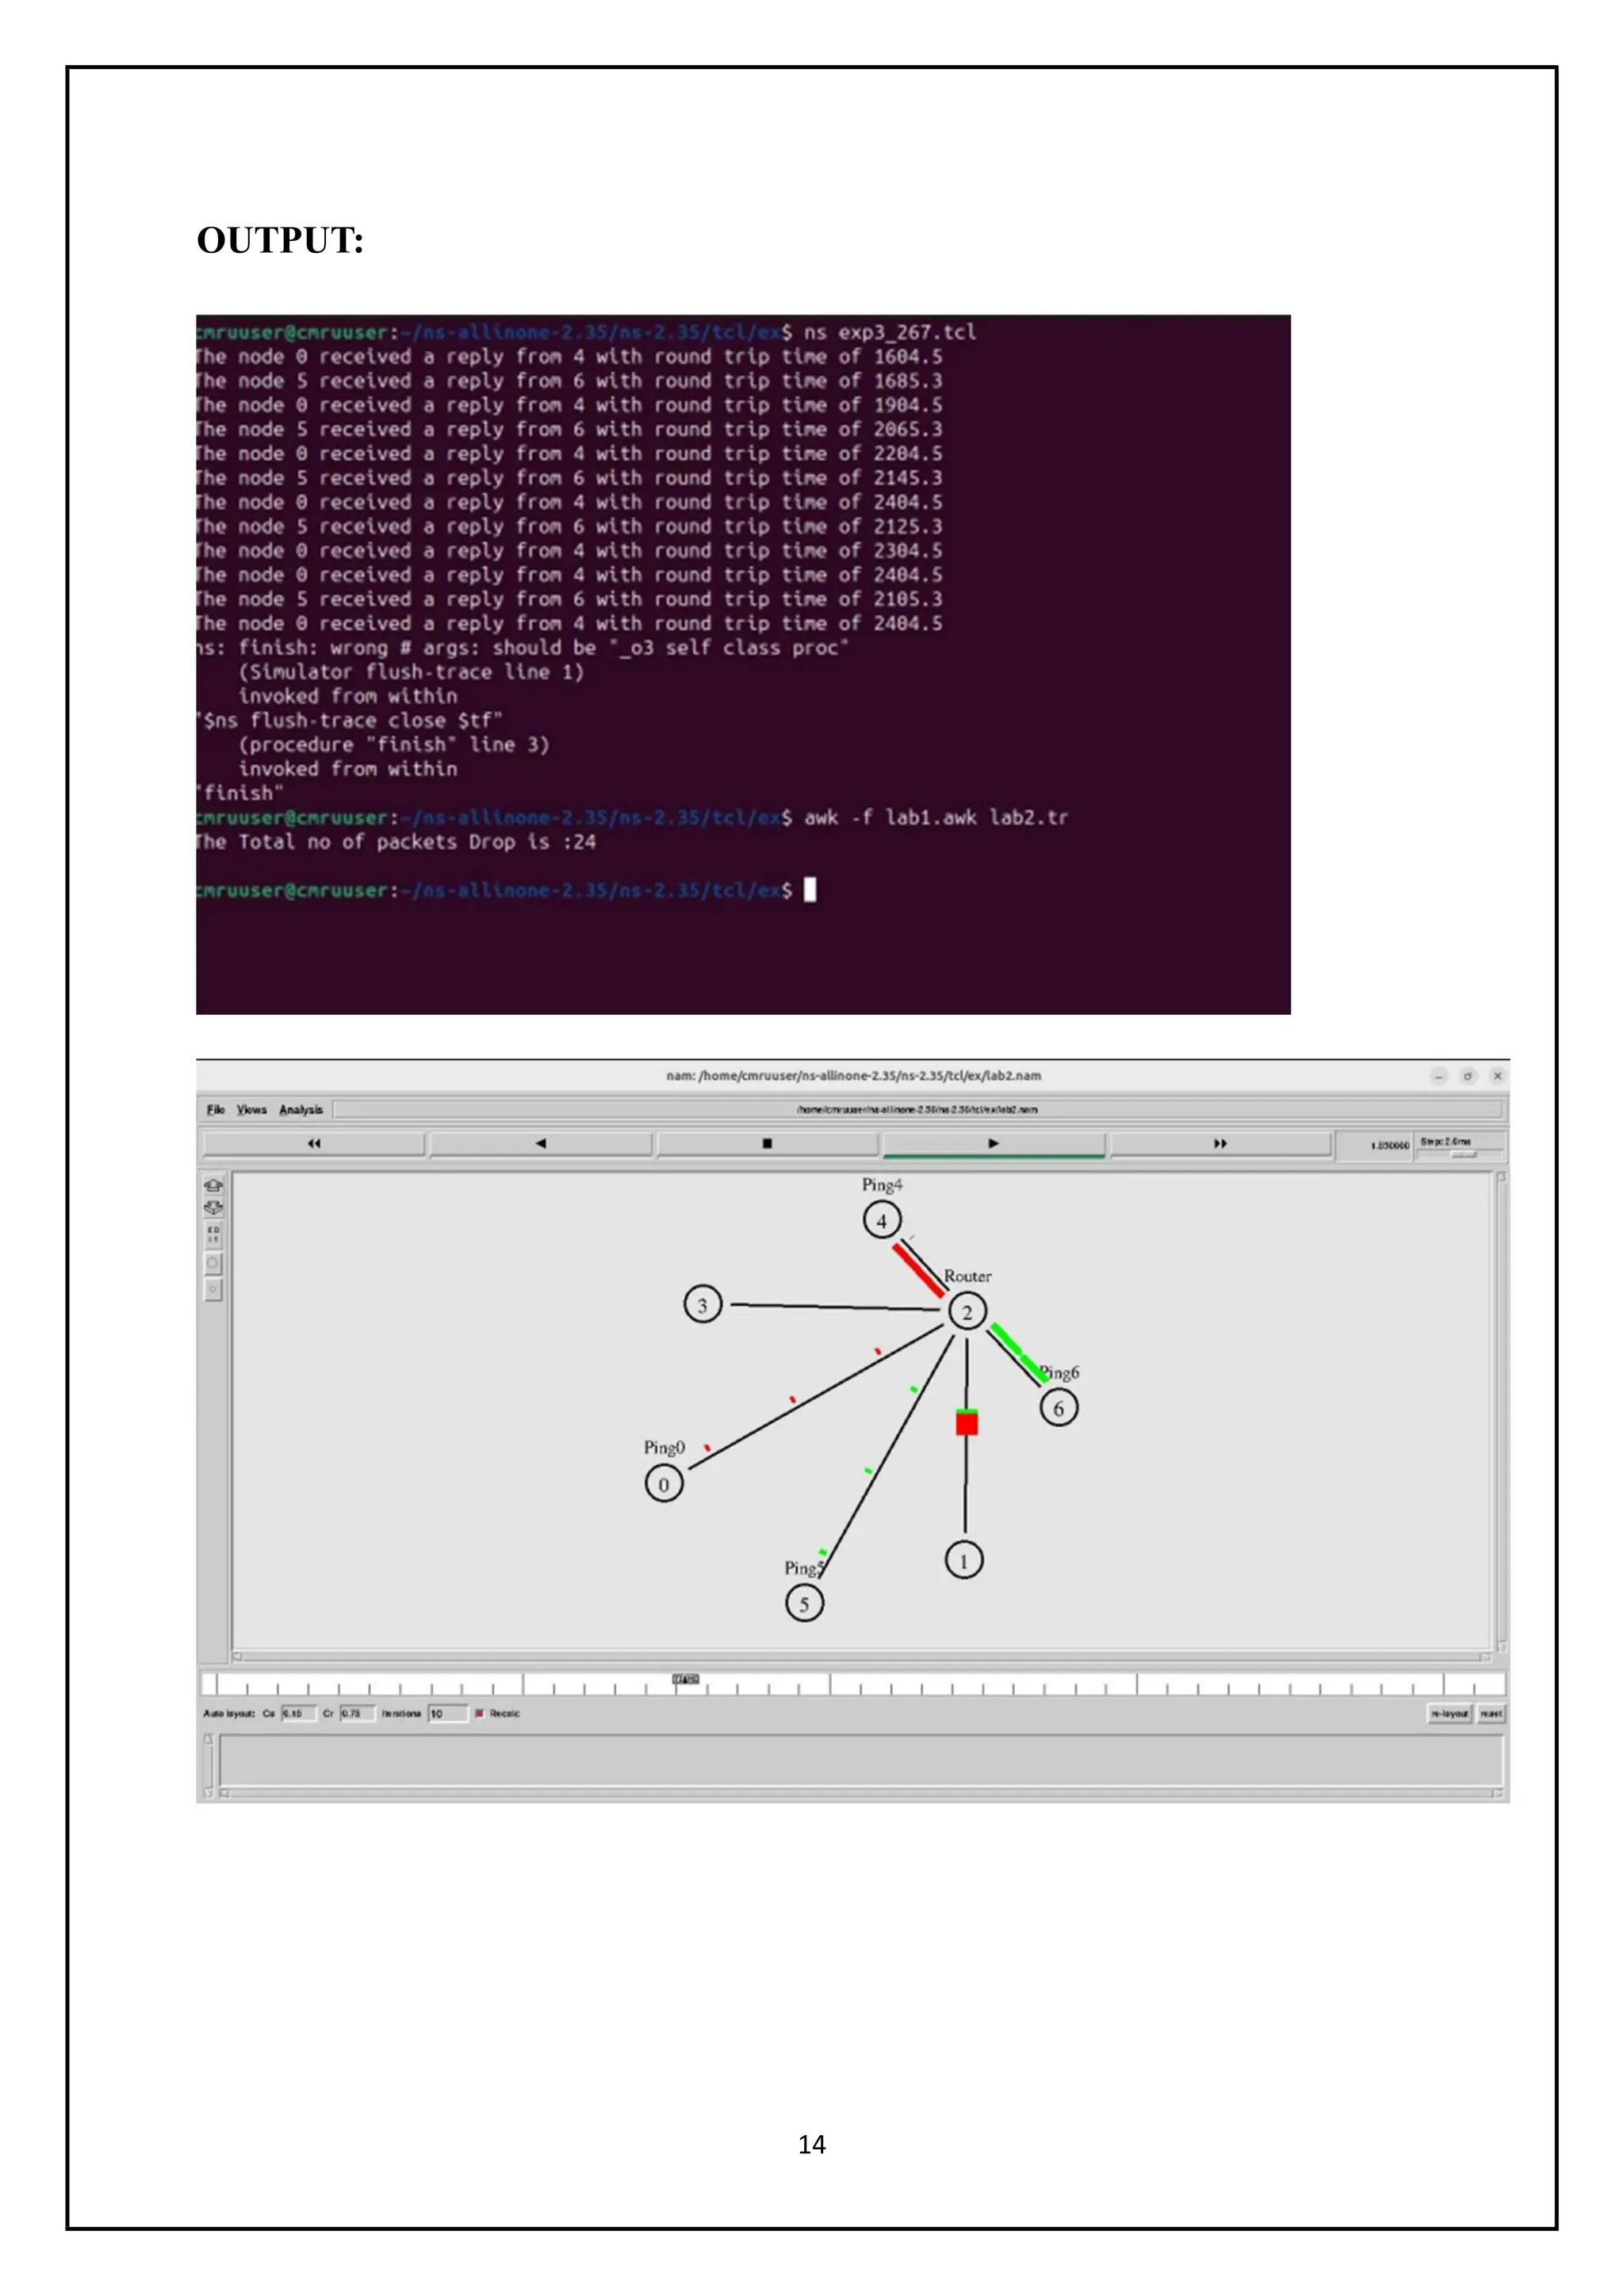Click the rewind button in nam
Screen dimensions: 1624x2296
coord(314,1143)
